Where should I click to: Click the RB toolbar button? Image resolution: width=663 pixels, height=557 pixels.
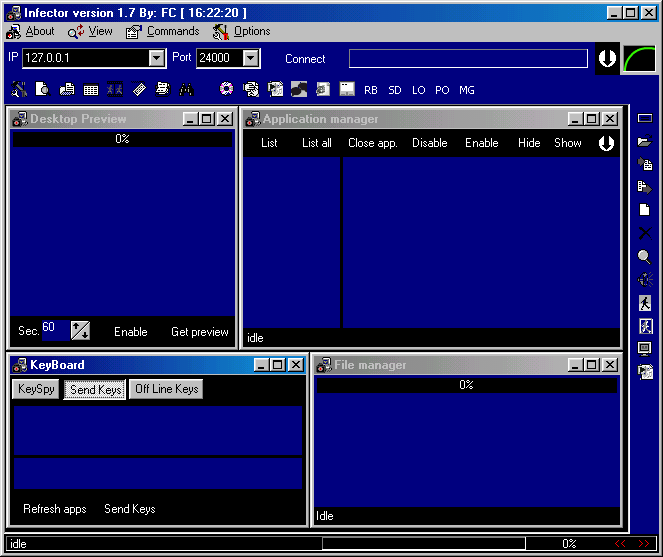(x=371, y=90)
